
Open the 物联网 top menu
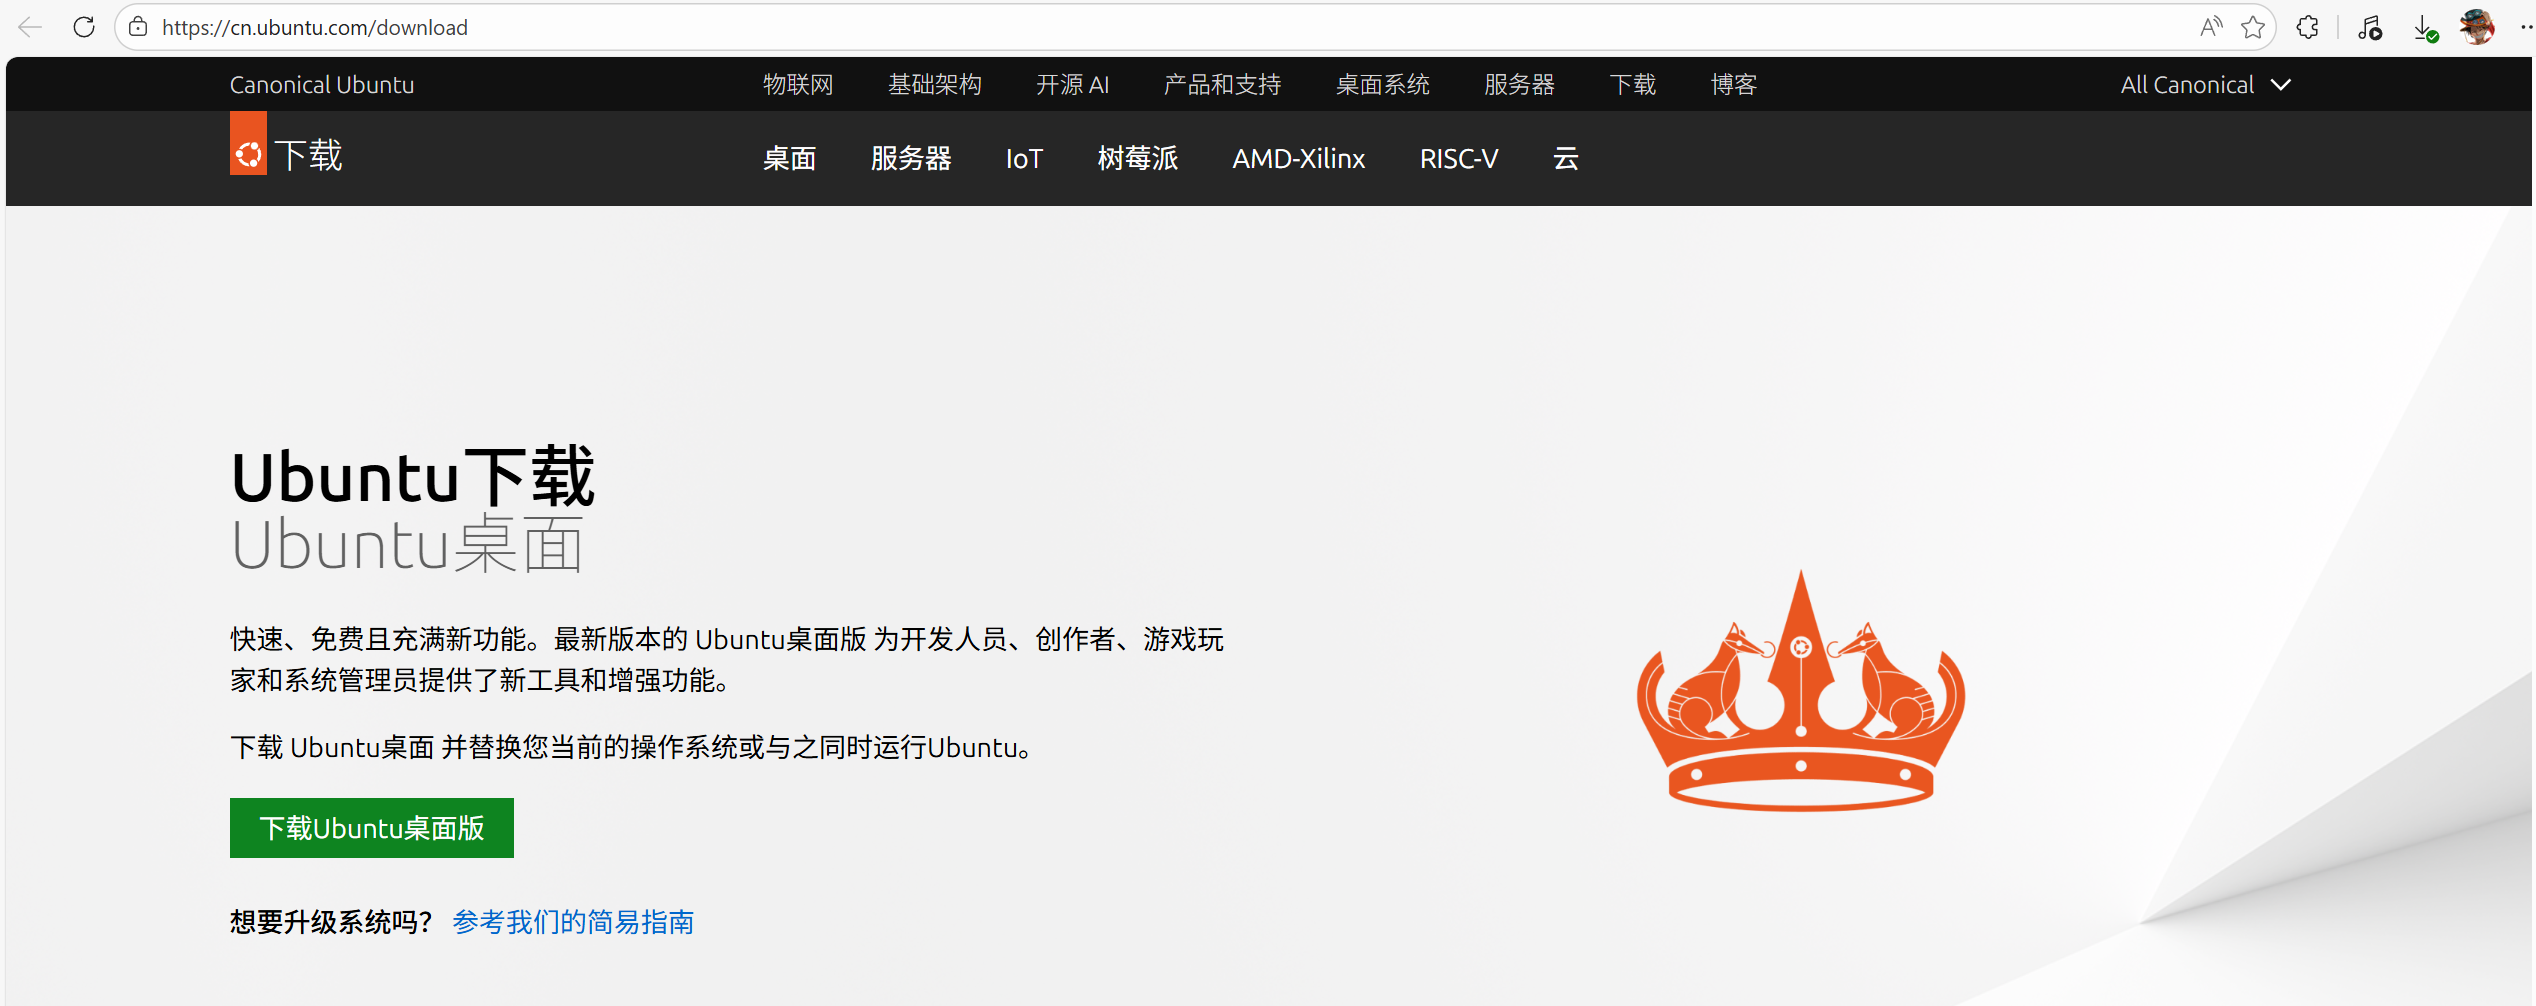[798, 85]
